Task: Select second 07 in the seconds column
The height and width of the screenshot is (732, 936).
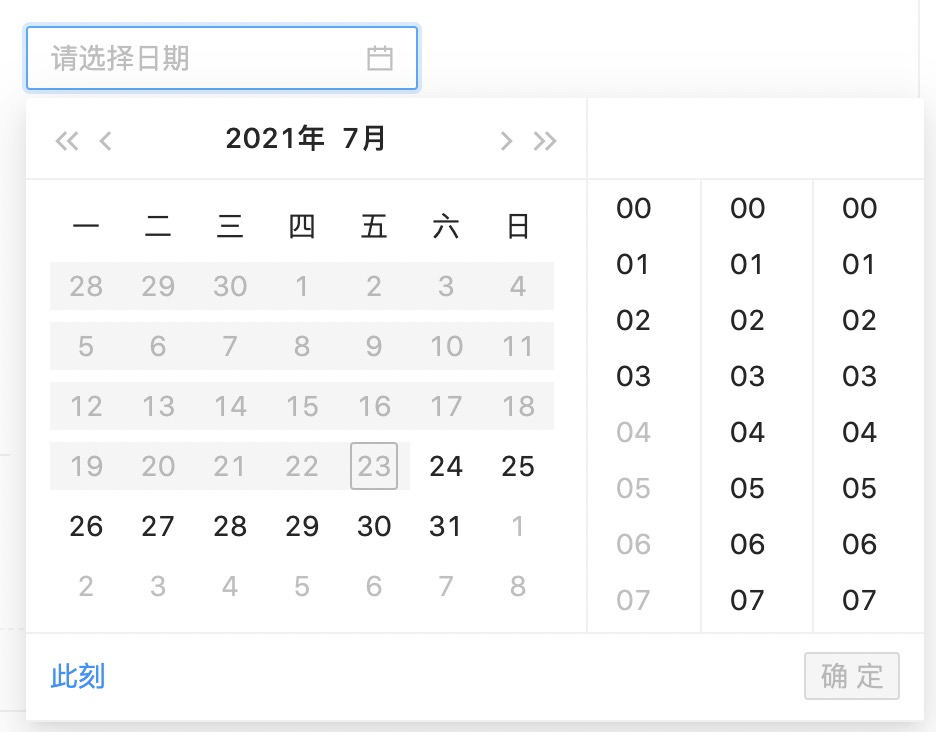Action: tap(860, 601)
